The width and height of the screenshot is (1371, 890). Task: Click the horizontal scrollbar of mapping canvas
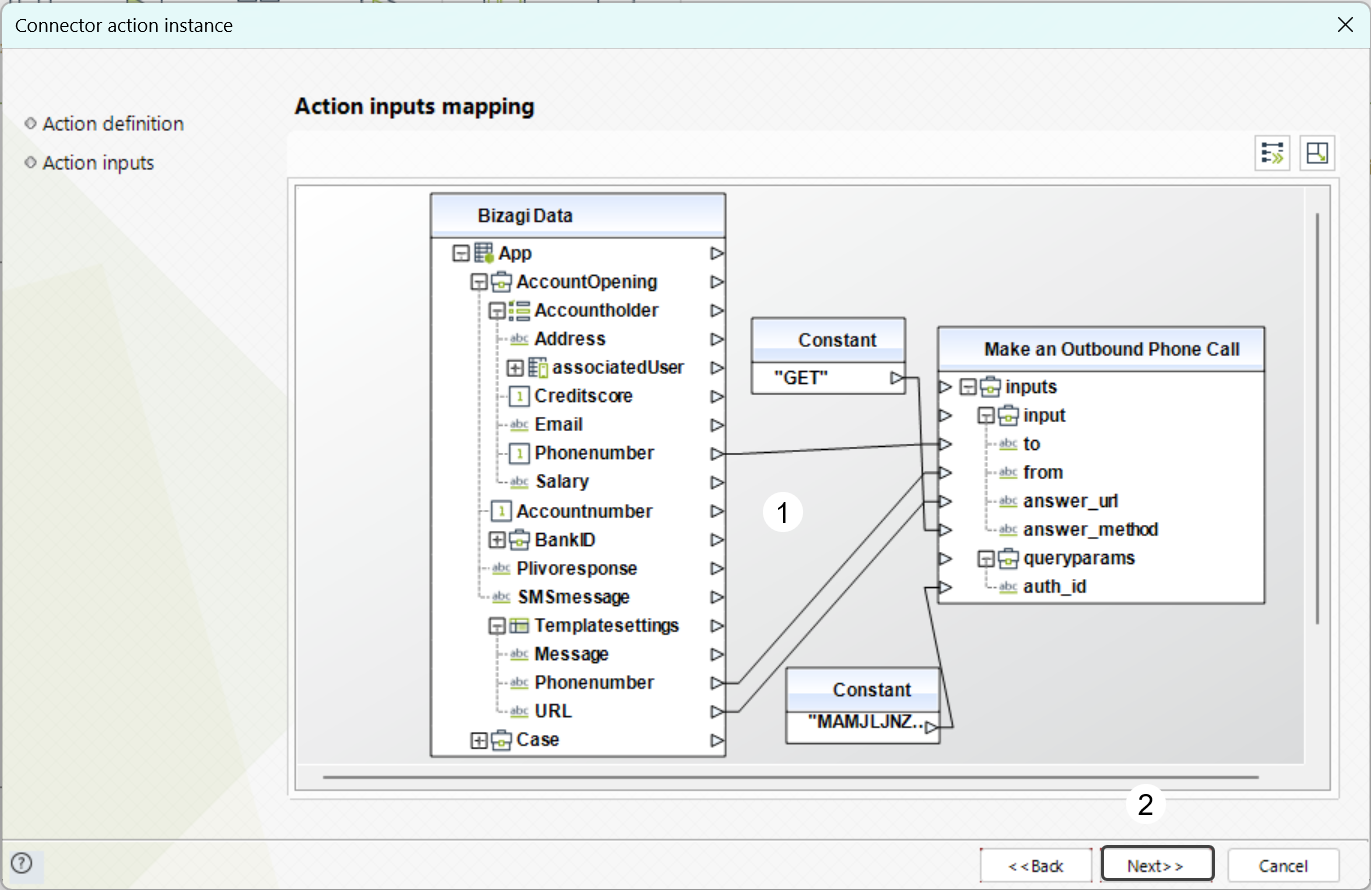pos(791,776)
